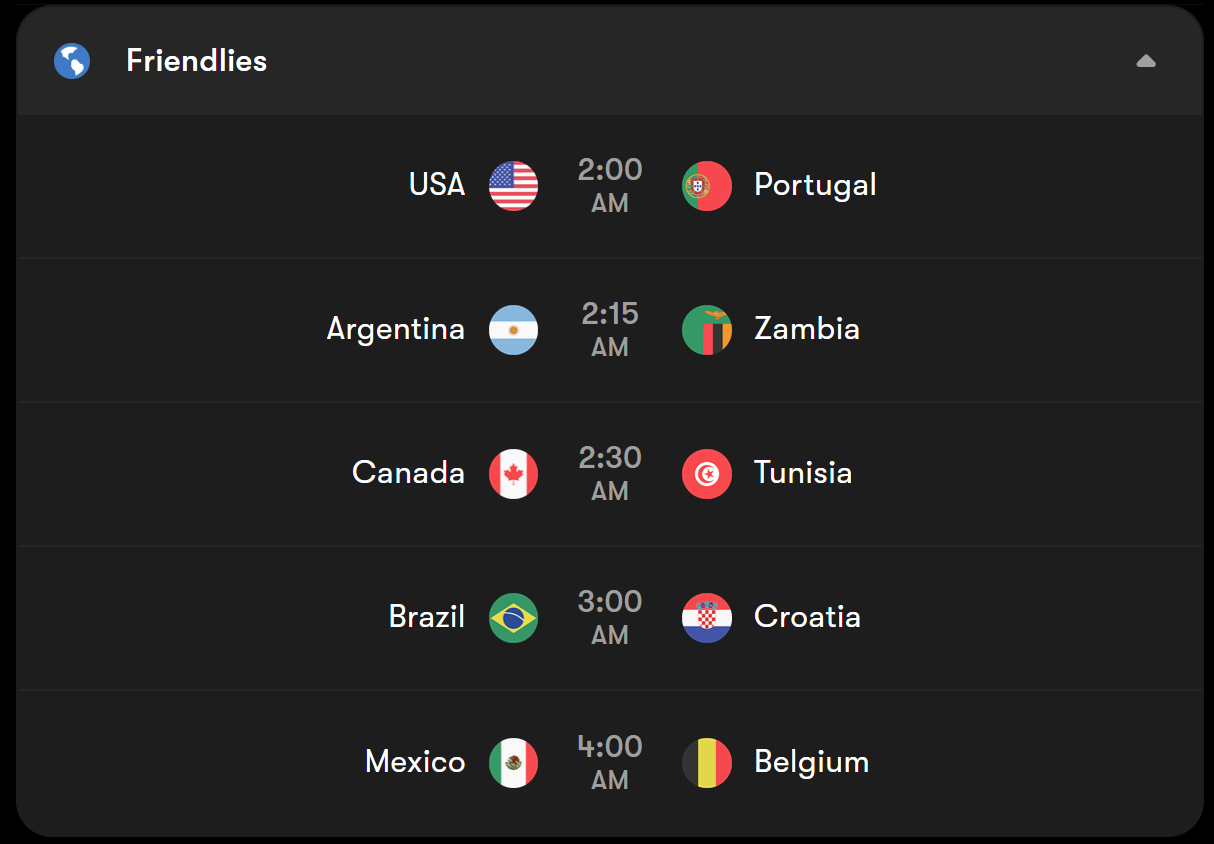Click the Croatia flag icon
The image size is (1214, 844).
click(x=707, y=618)
